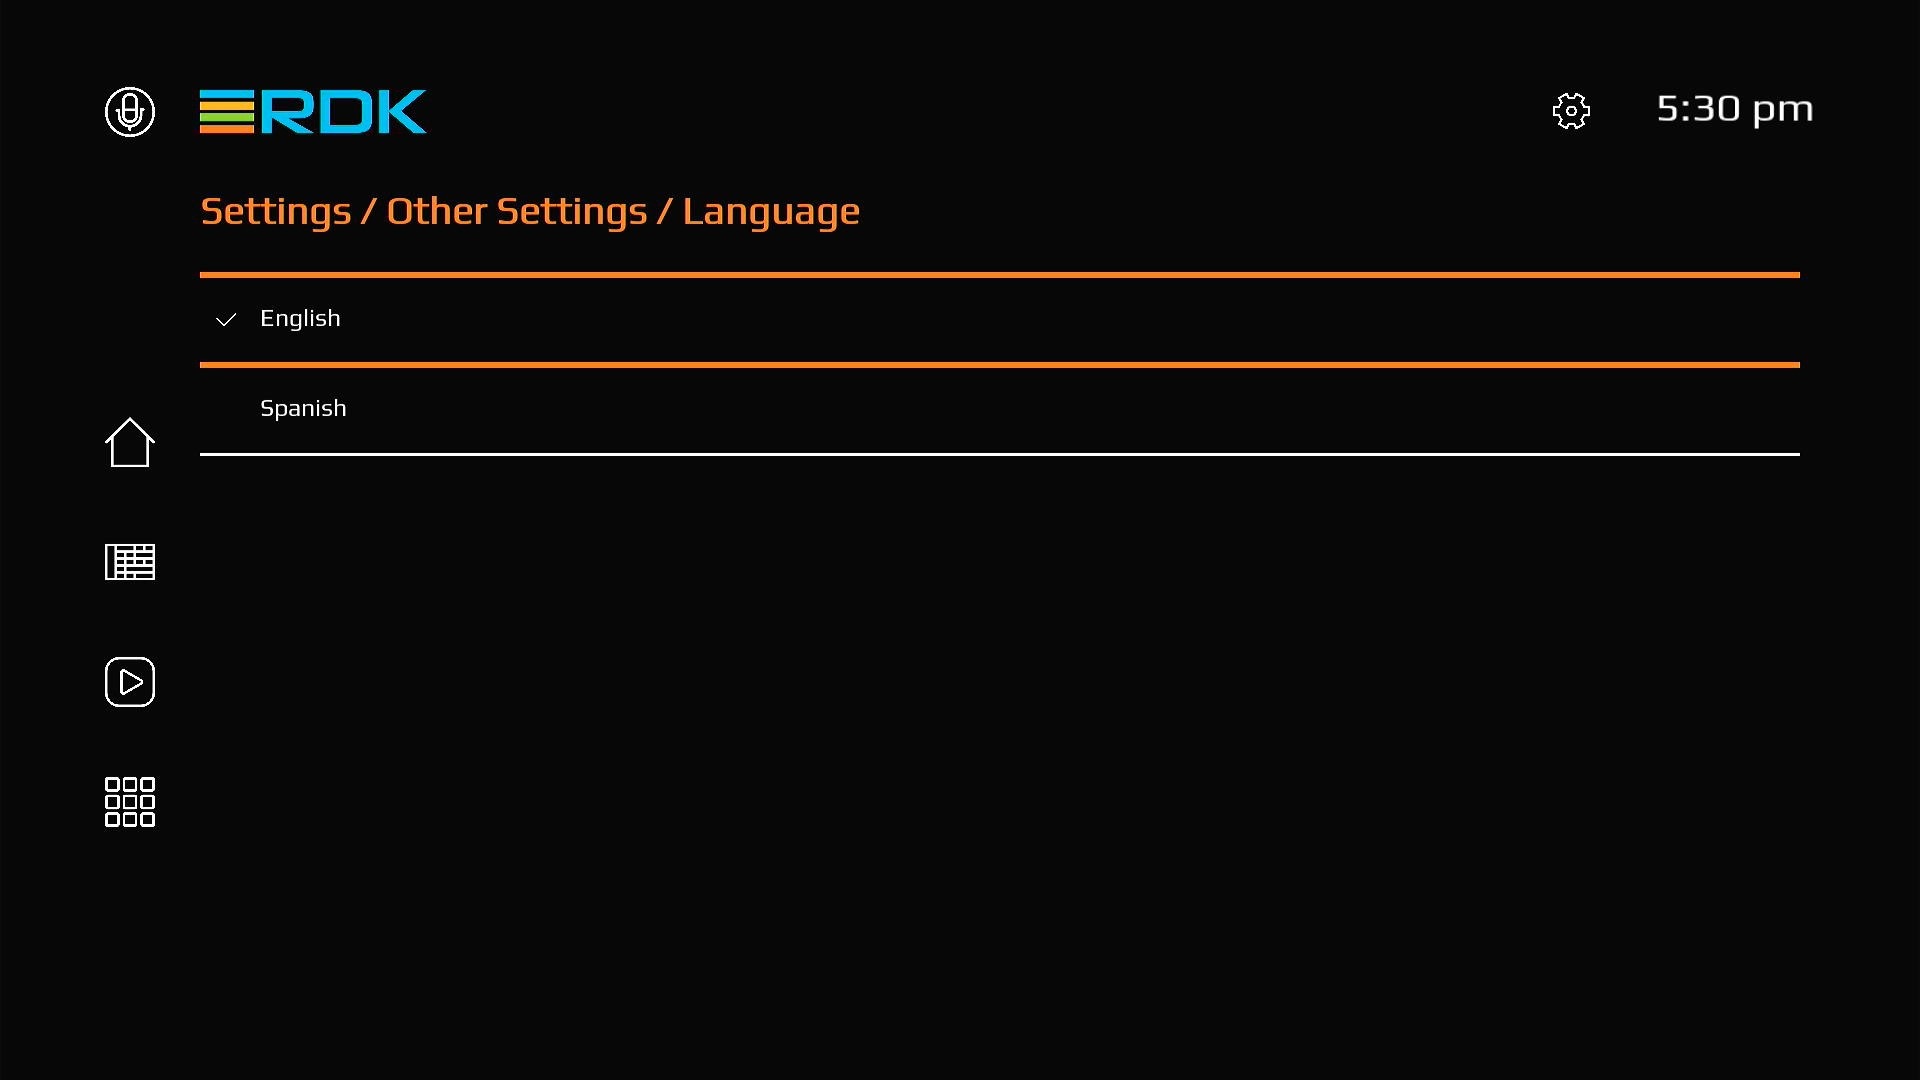Click the 5:30 pm clock display
1920x1080 pixels.
1734,109
